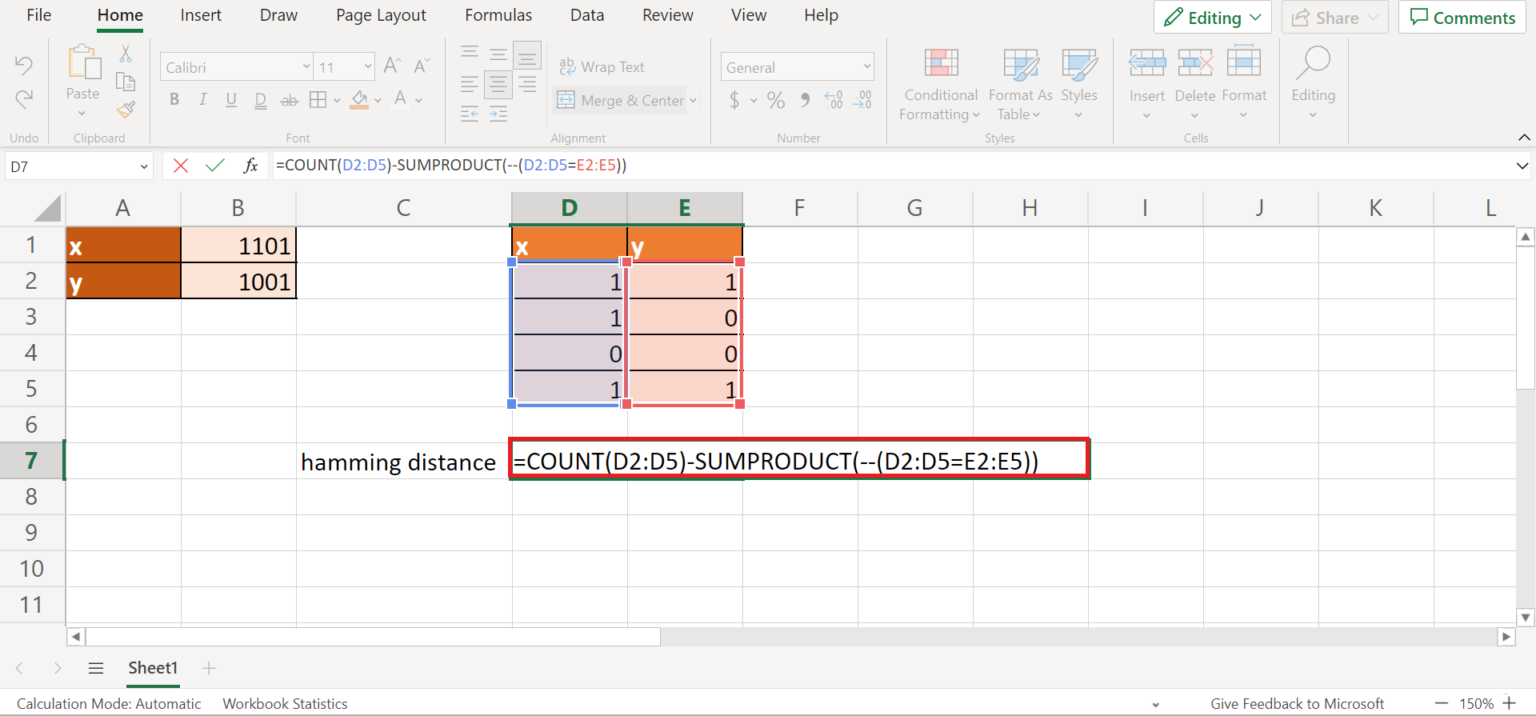Open Conditional Formatting
The image size is (1536, 716).
(939, 85)
